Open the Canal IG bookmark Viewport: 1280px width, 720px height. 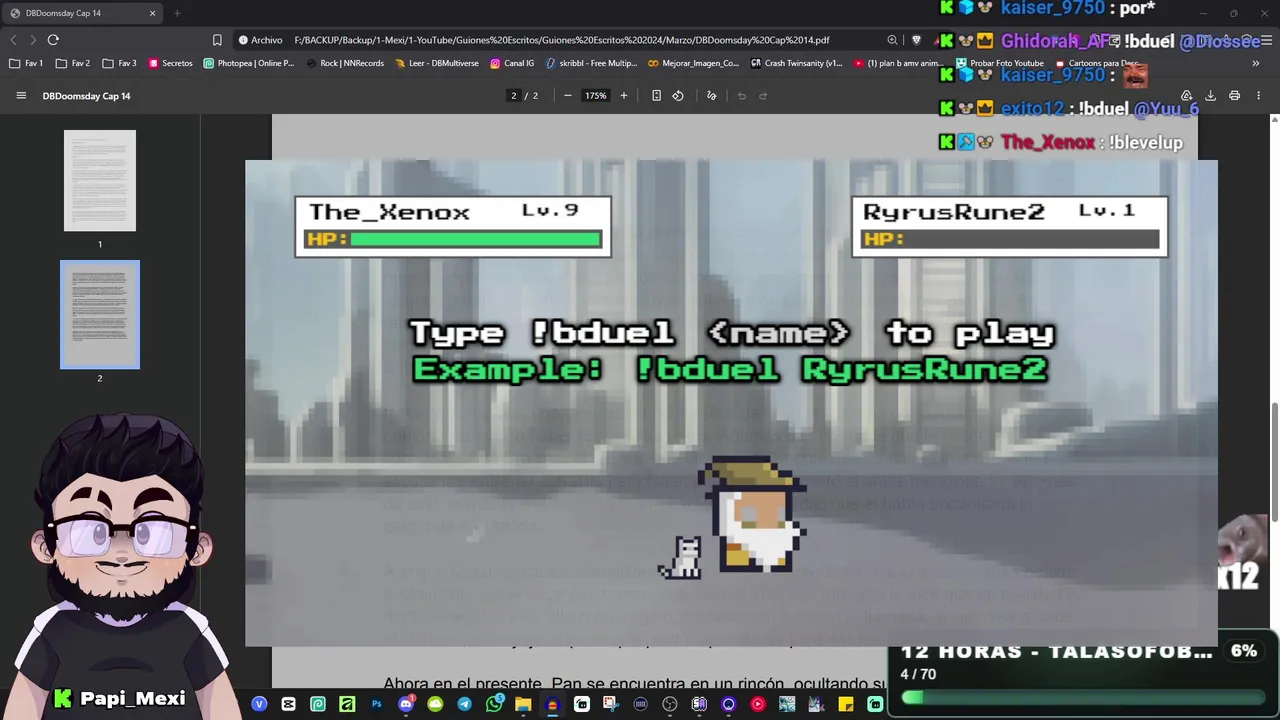point(512,63)
